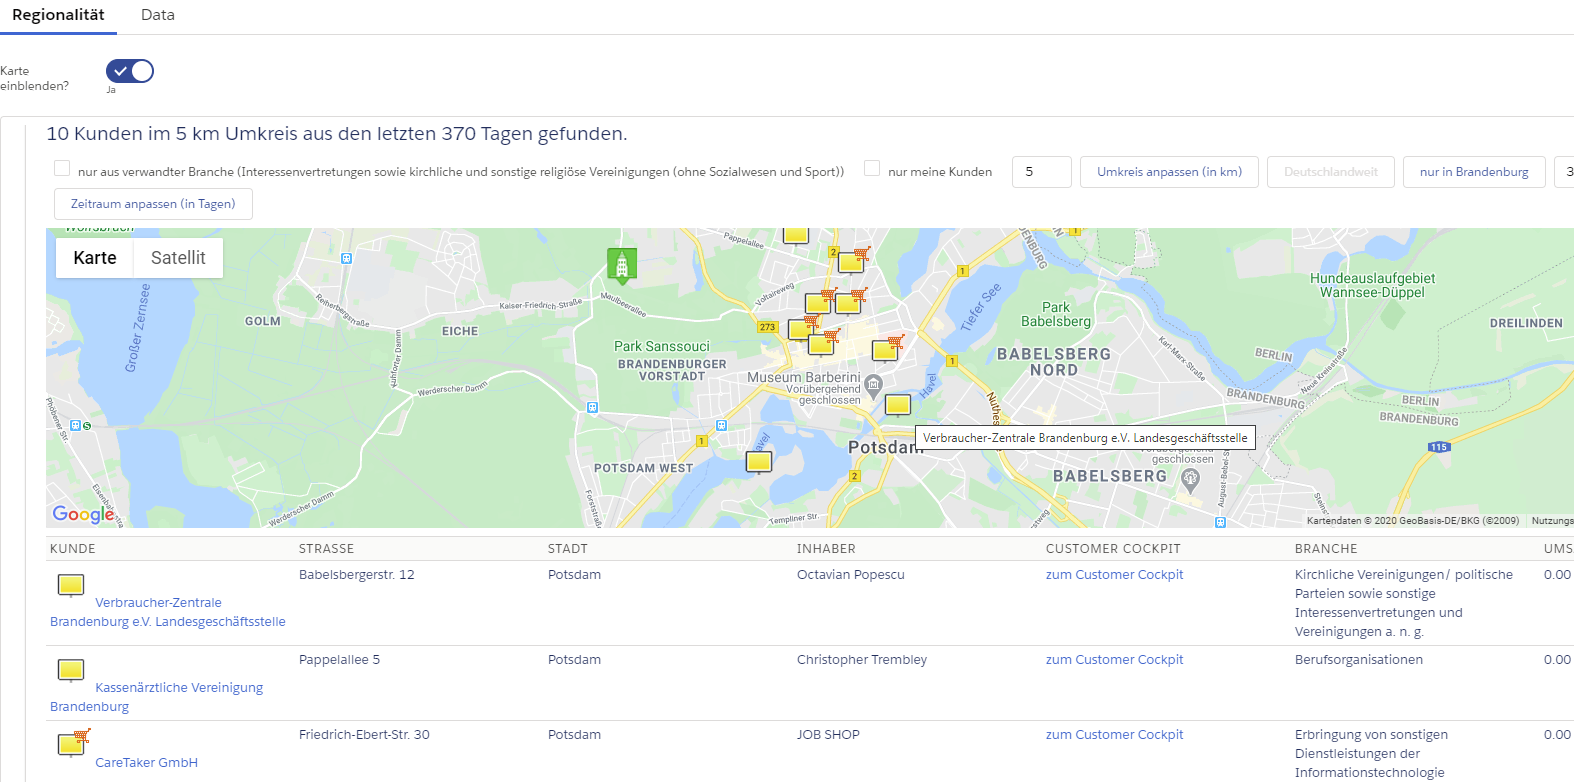Click the Berufsorganisationen branch cell
Viewport: 1574px width, 782px height.
click(x=1358, y=660)
